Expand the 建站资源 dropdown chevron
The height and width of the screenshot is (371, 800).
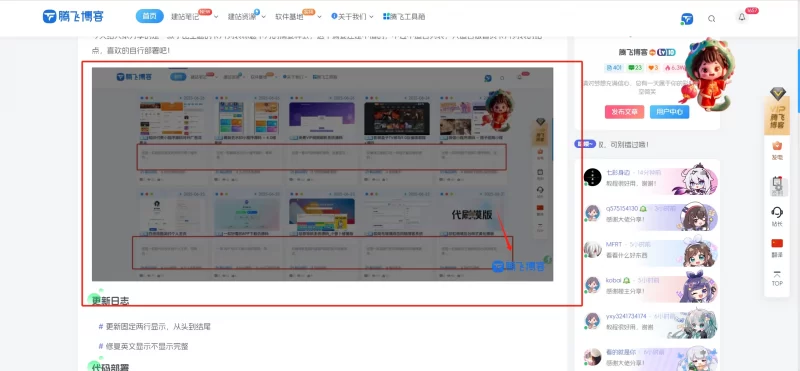[x=264, y=17]
